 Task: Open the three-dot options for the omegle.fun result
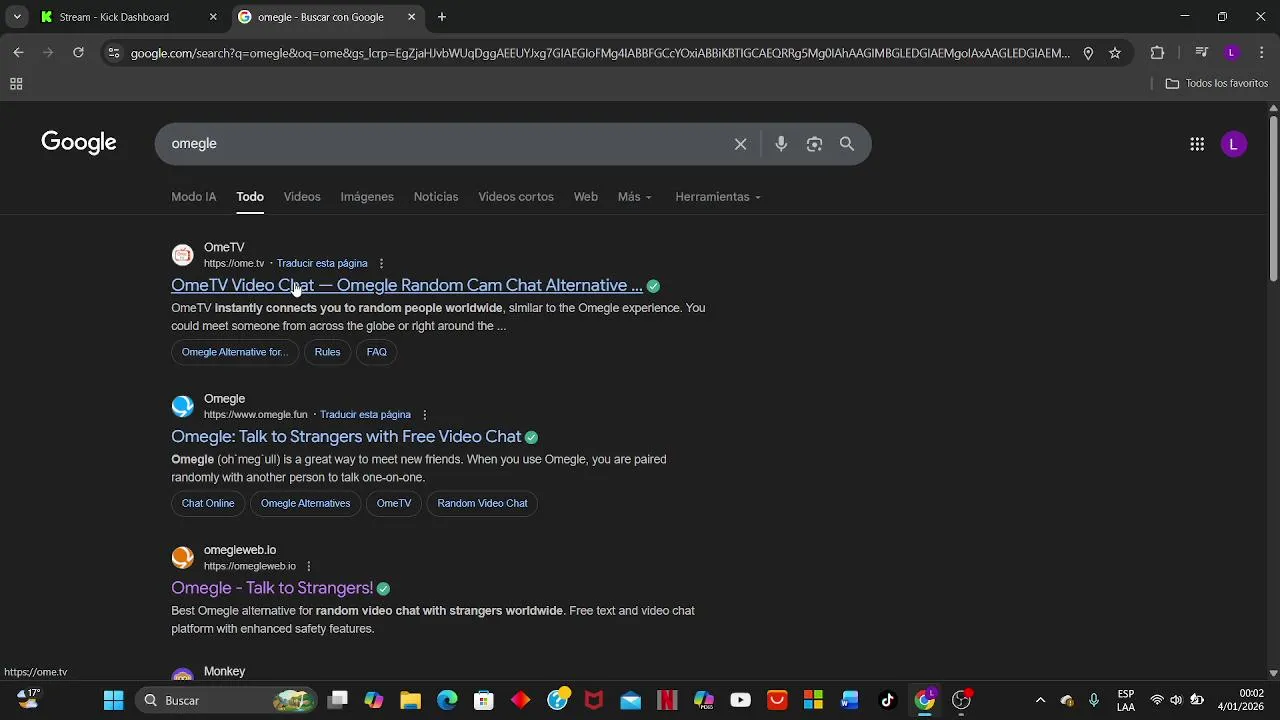424,415
